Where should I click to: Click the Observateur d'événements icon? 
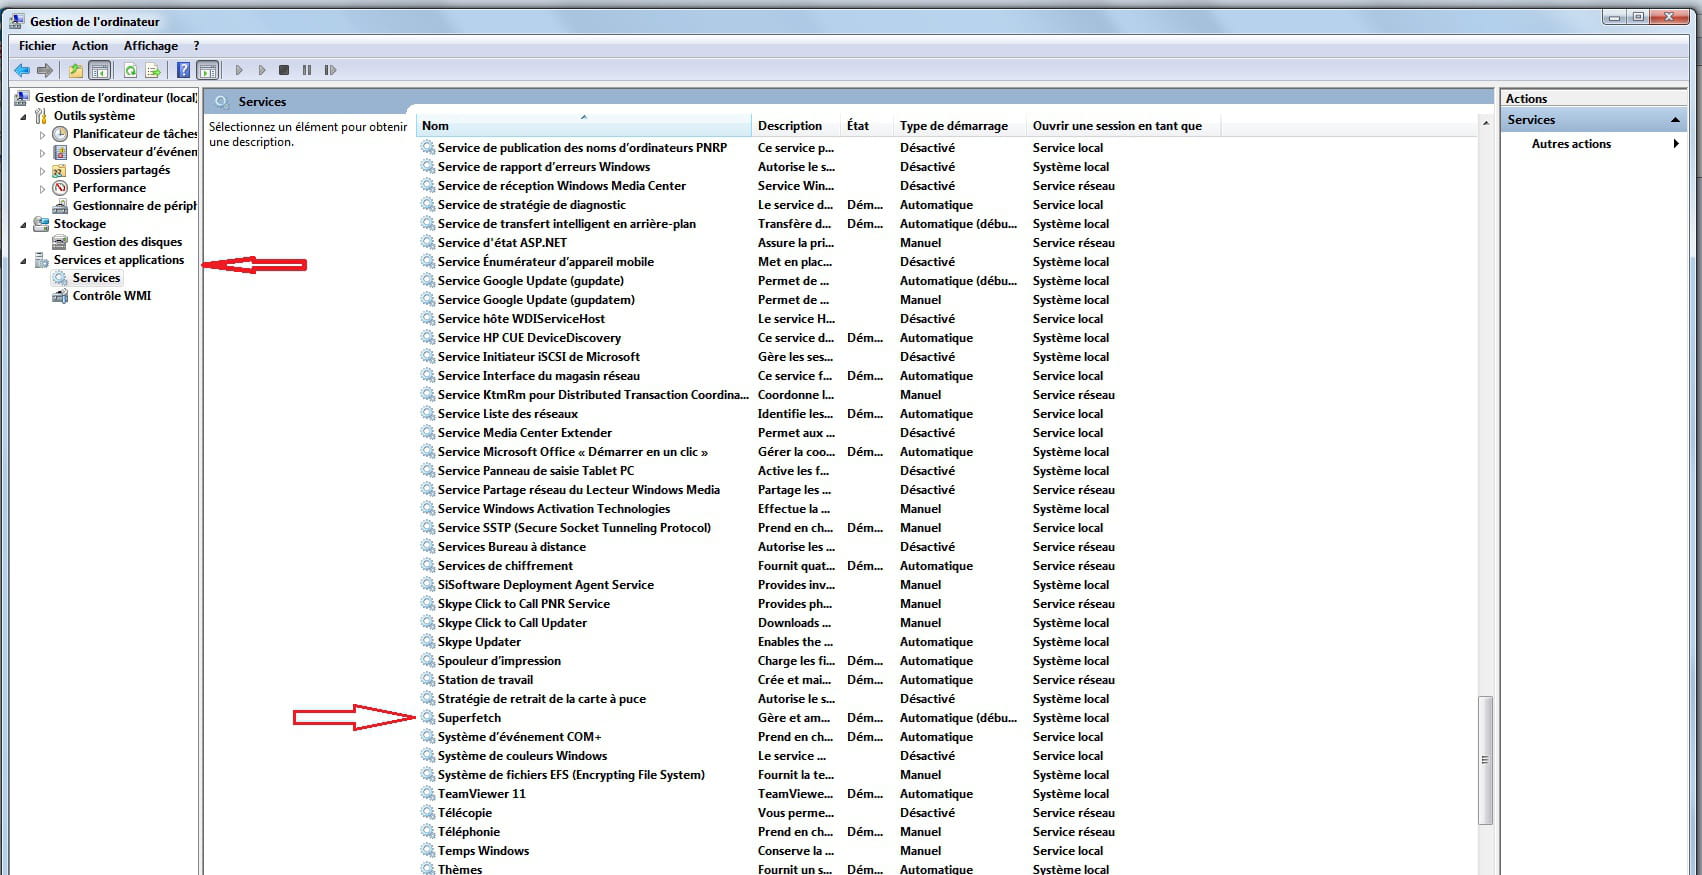click(x=60, y=152)
